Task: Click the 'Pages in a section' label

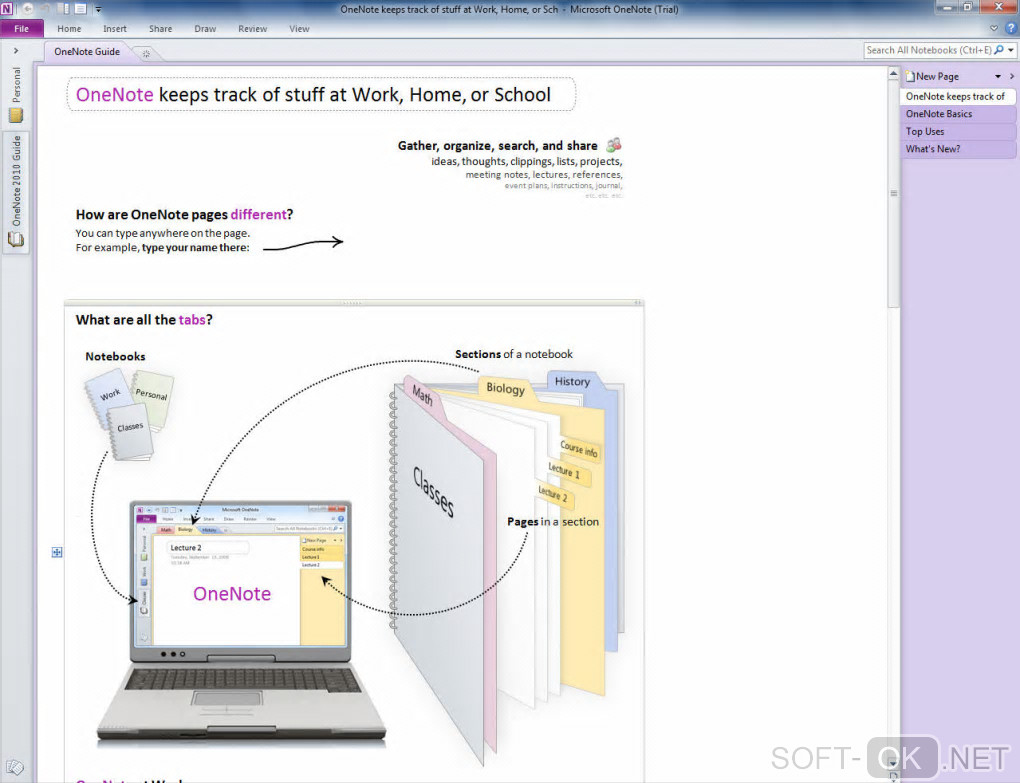Action: (x=553, y=522)
